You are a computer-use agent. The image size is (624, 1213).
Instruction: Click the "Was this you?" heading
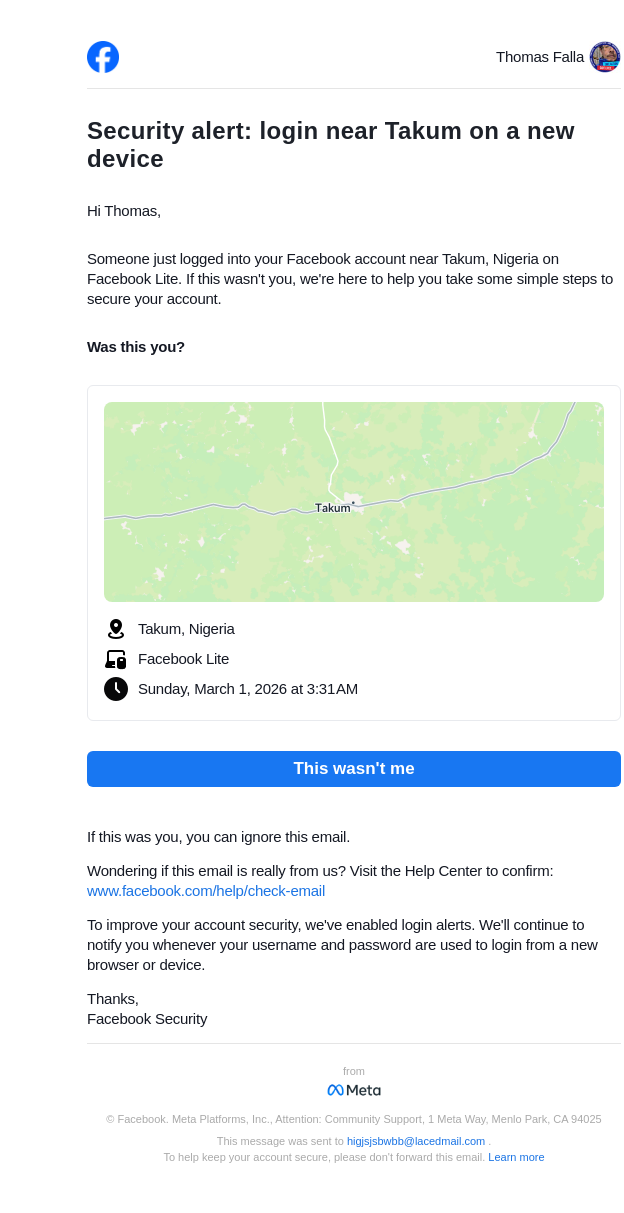(x=136, y=347)
